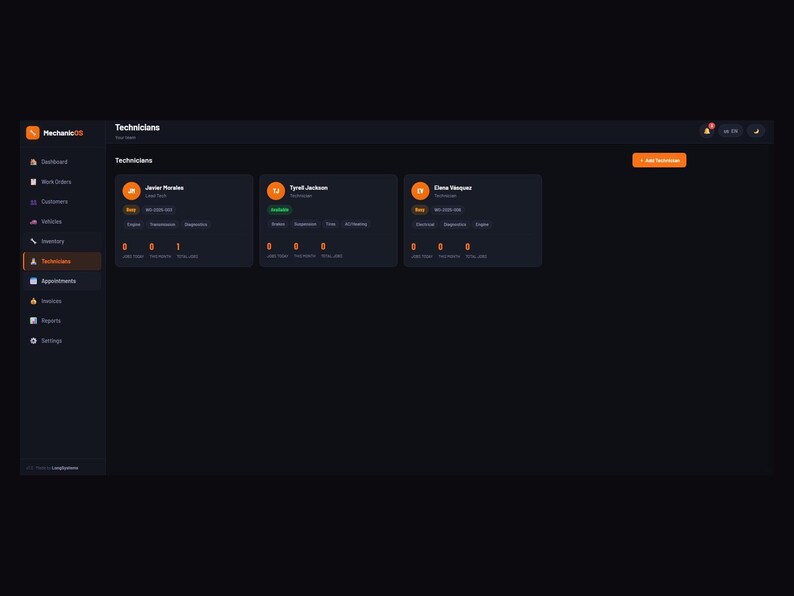Click the Brakes skill tag
The height and width of the screenshot is (596, 794).
pyautogui.click(x=278, y=224)
